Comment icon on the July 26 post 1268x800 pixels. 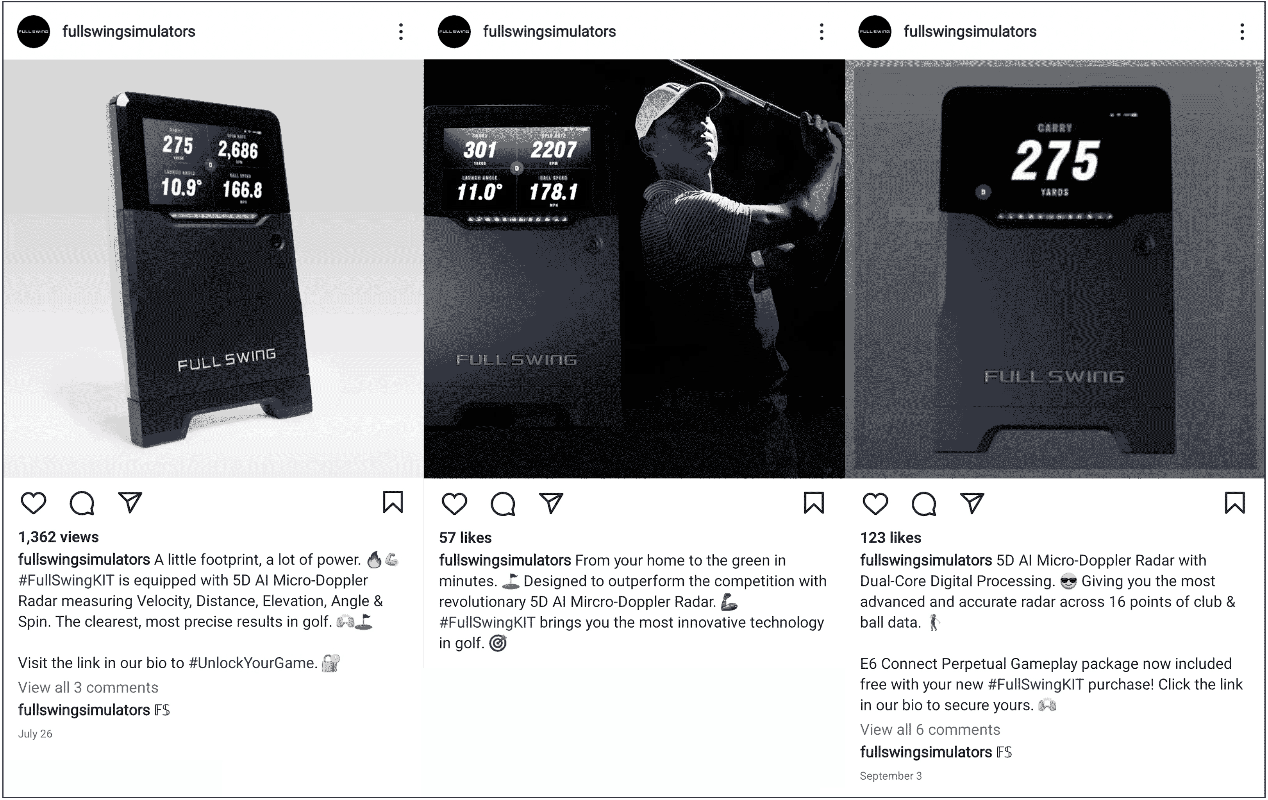point(82,503)
